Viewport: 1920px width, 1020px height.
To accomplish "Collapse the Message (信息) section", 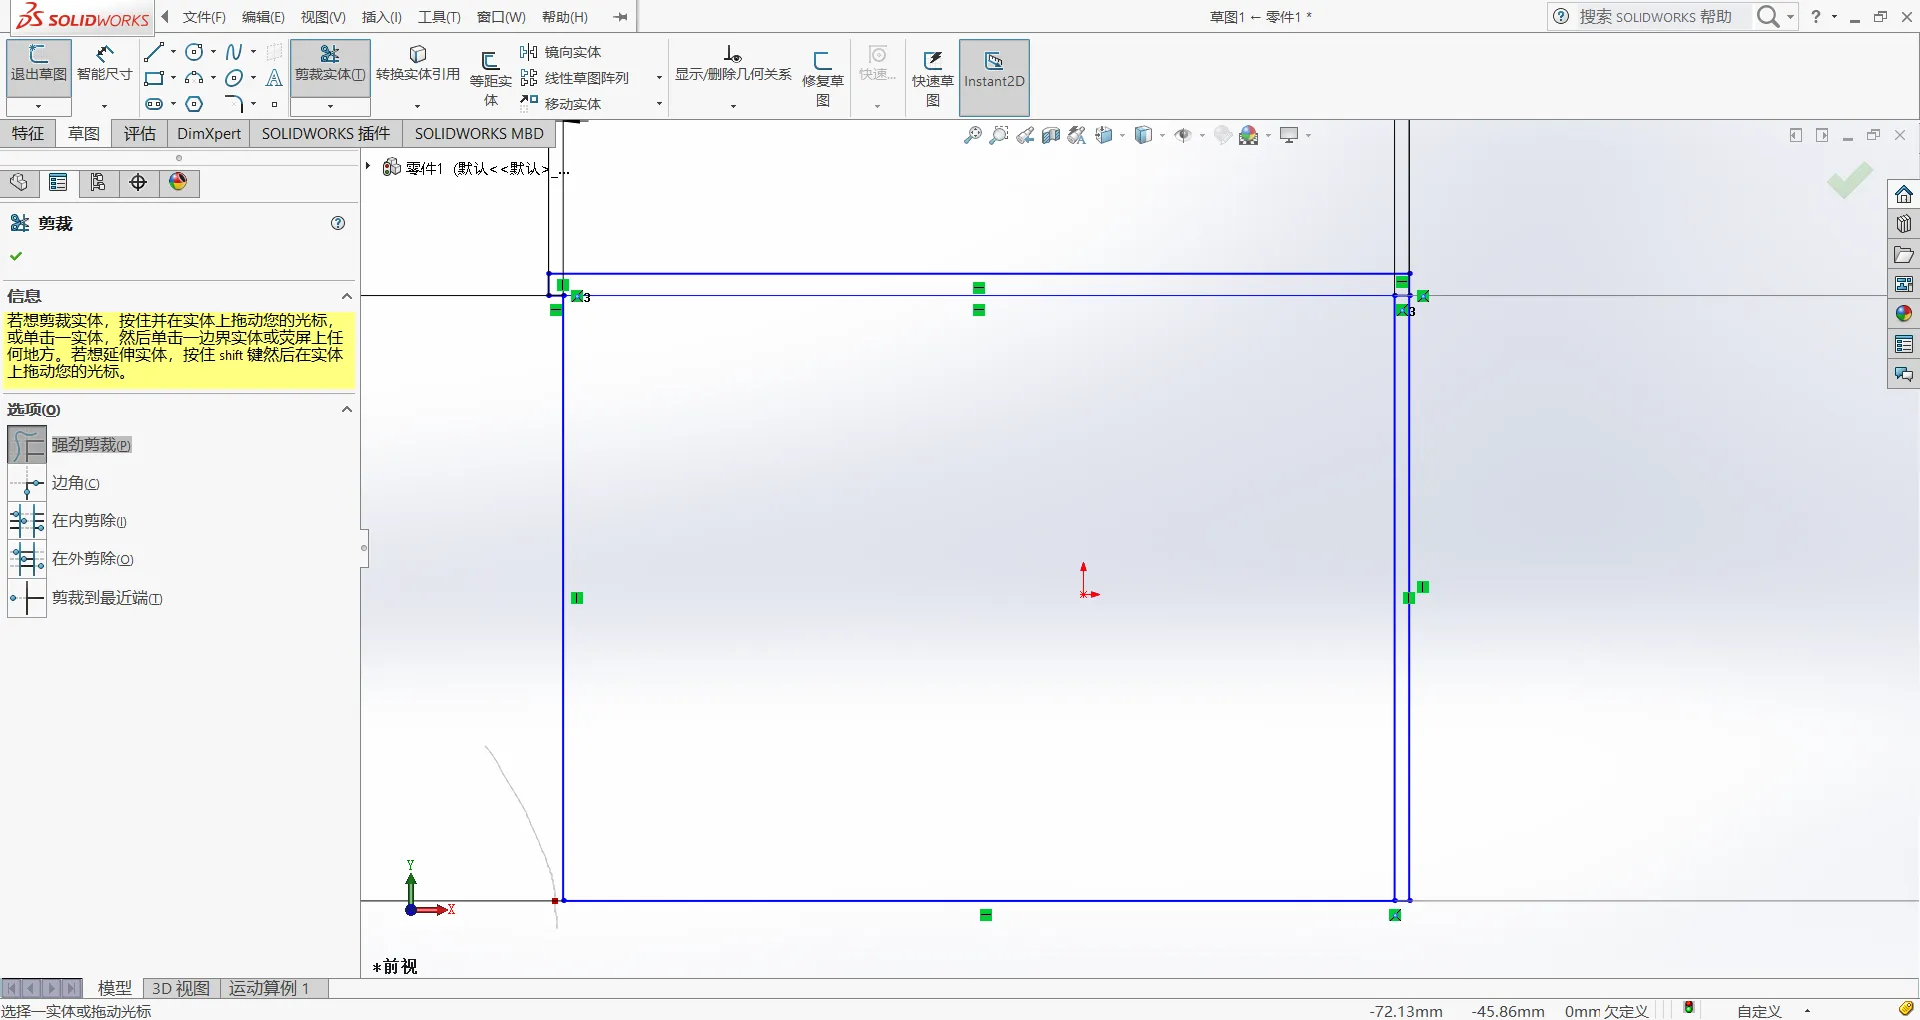I will 347,296.
